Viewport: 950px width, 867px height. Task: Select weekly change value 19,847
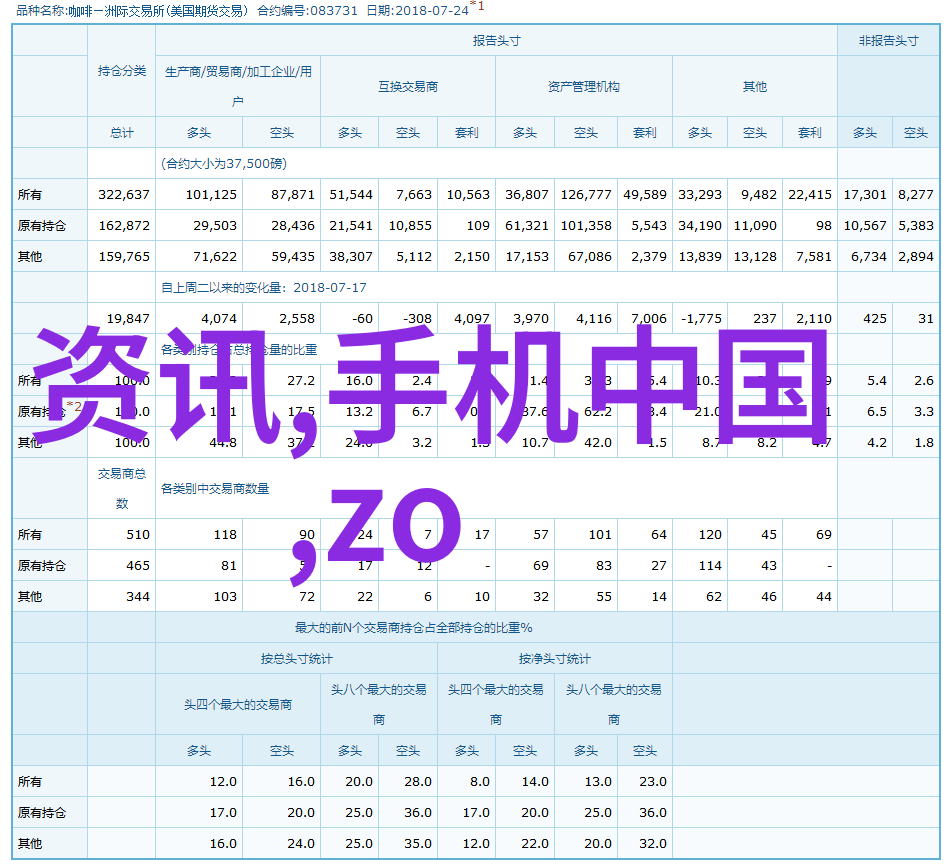tap(128, 318)
